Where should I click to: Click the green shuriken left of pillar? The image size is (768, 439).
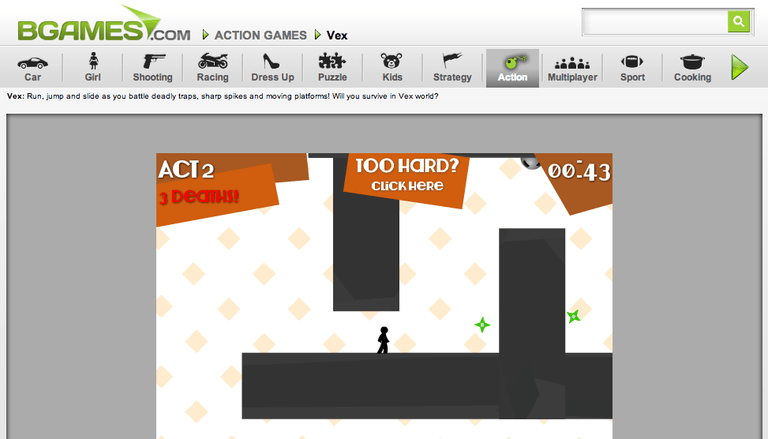click(482, 325)
